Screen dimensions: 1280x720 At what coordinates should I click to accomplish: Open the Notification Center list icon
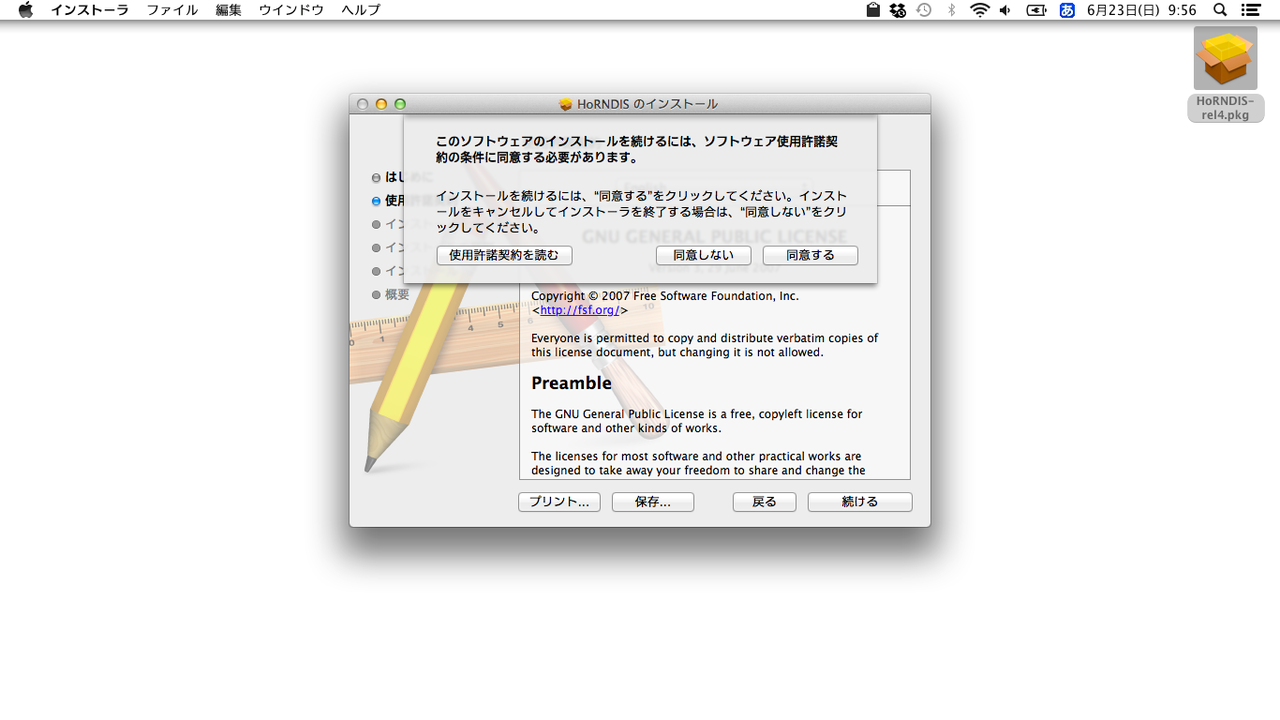1249,10
